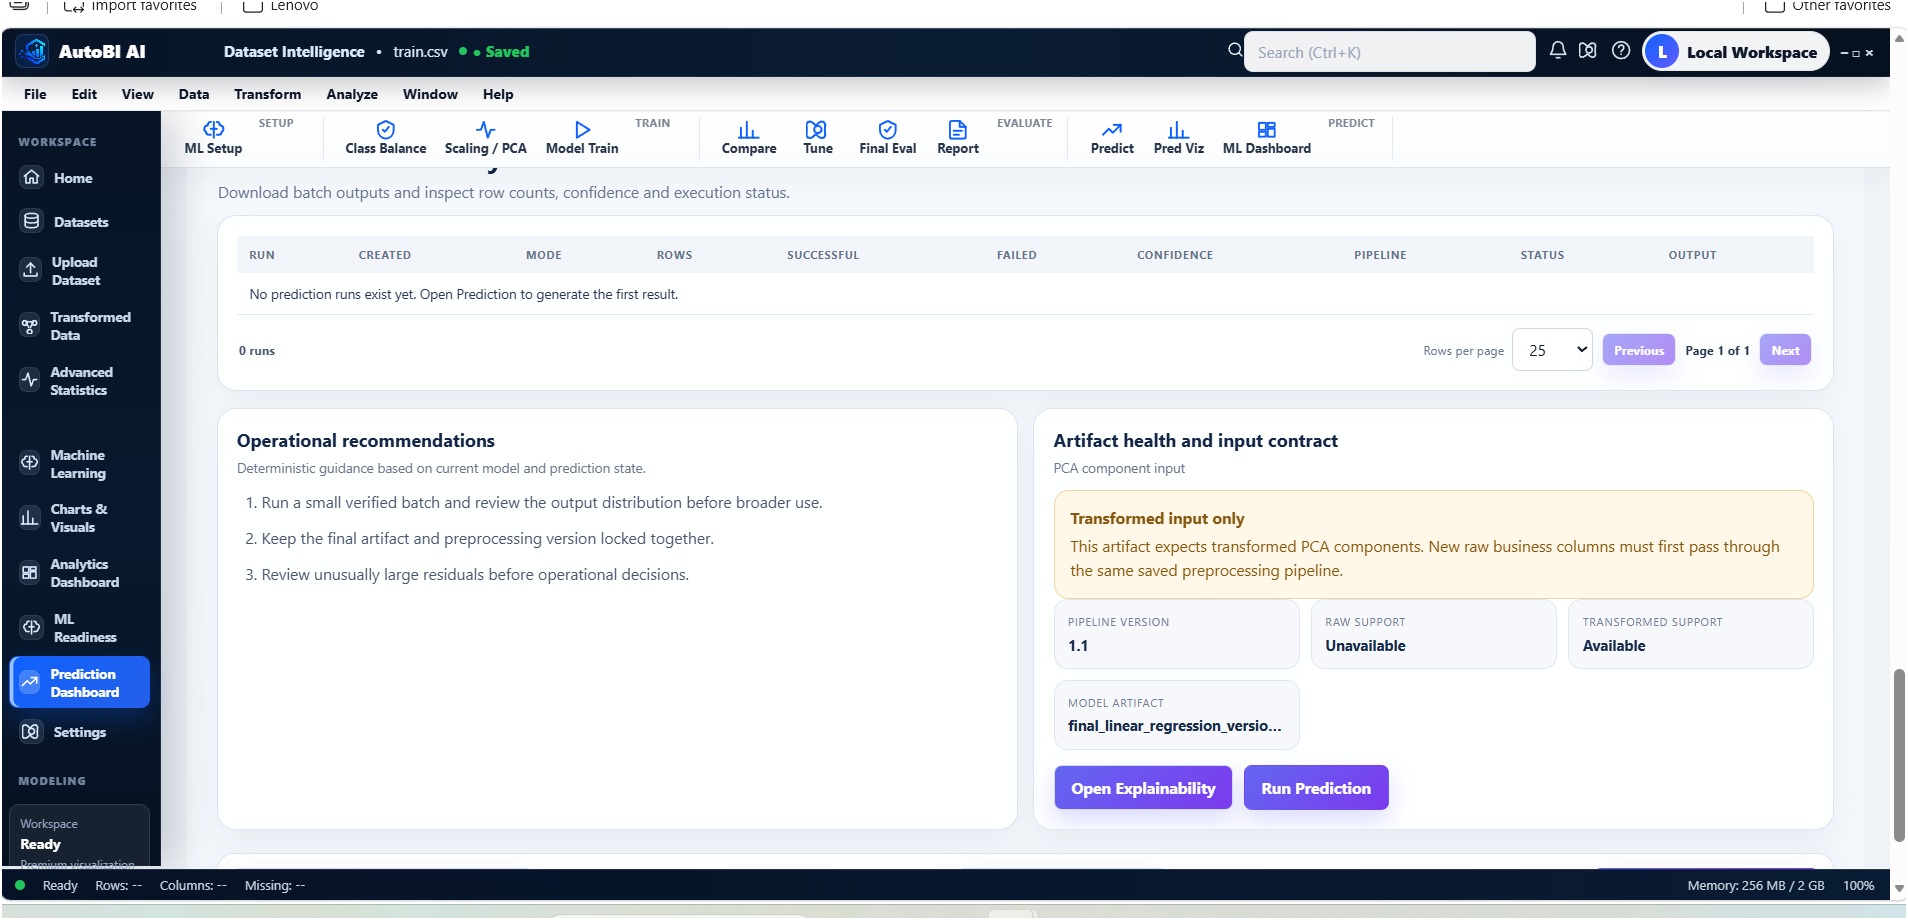Launch Model Train tool
Viewport: 1908px width, 920px height.
pyautogui.click(x=582, y=138)
